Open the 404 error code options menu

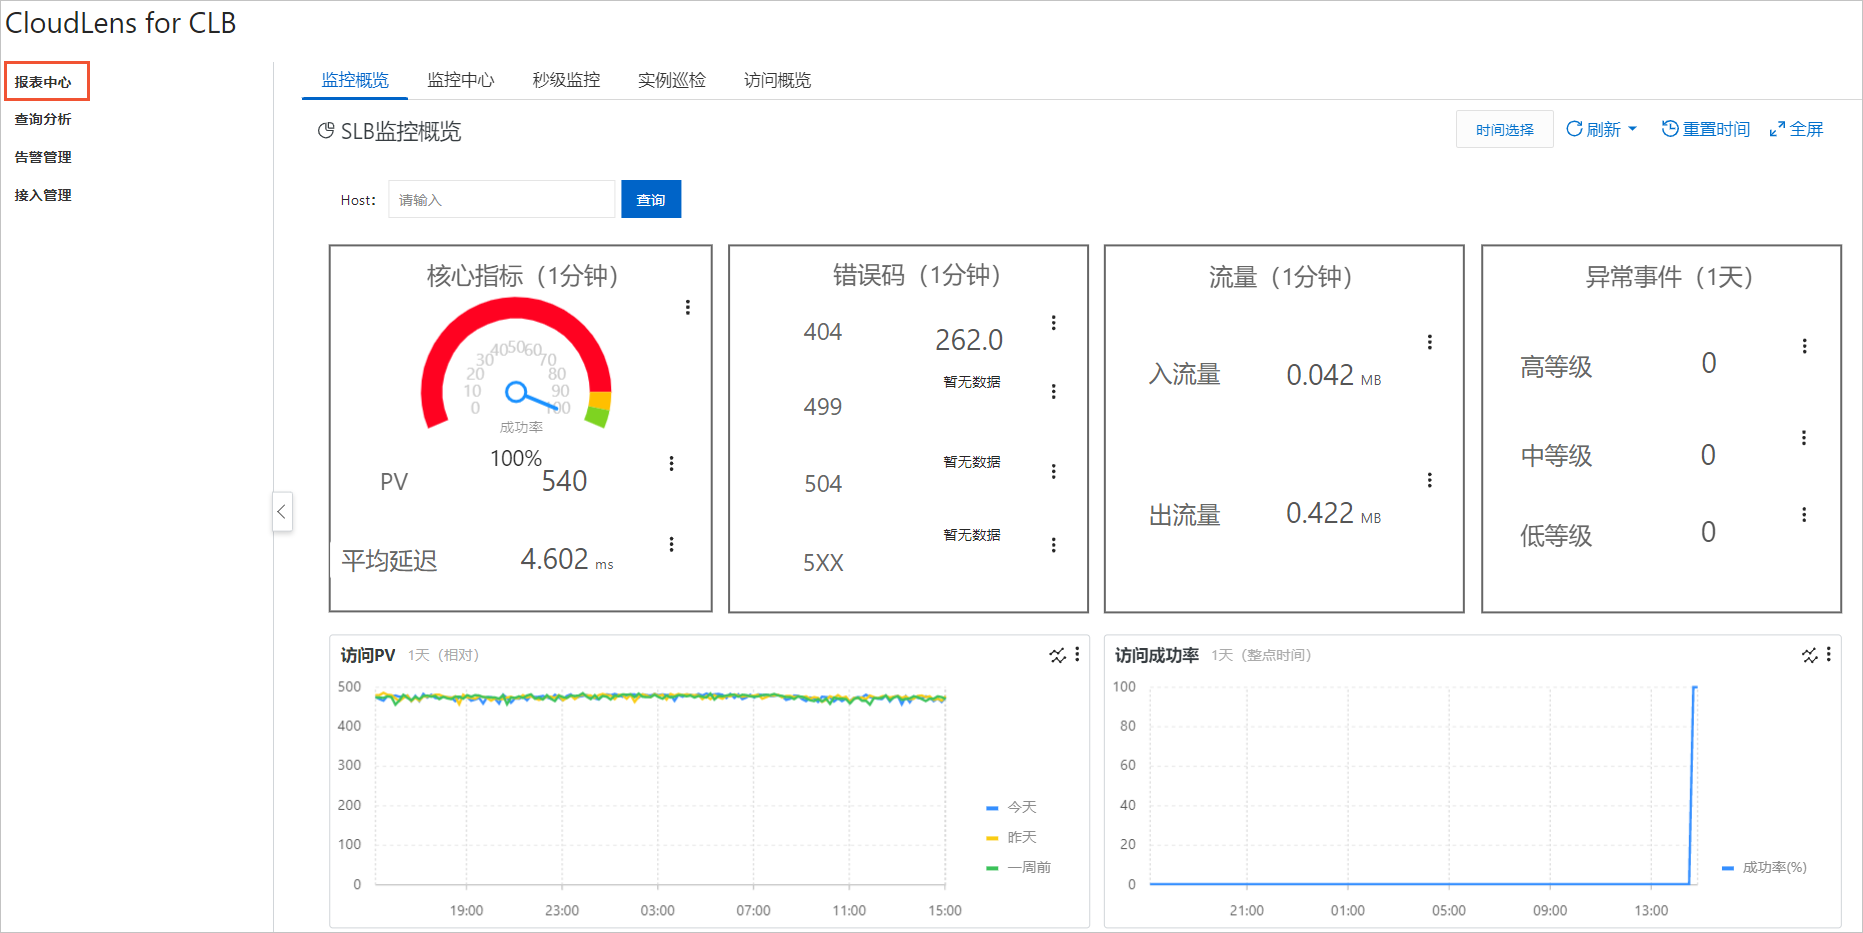(1053, 323)
